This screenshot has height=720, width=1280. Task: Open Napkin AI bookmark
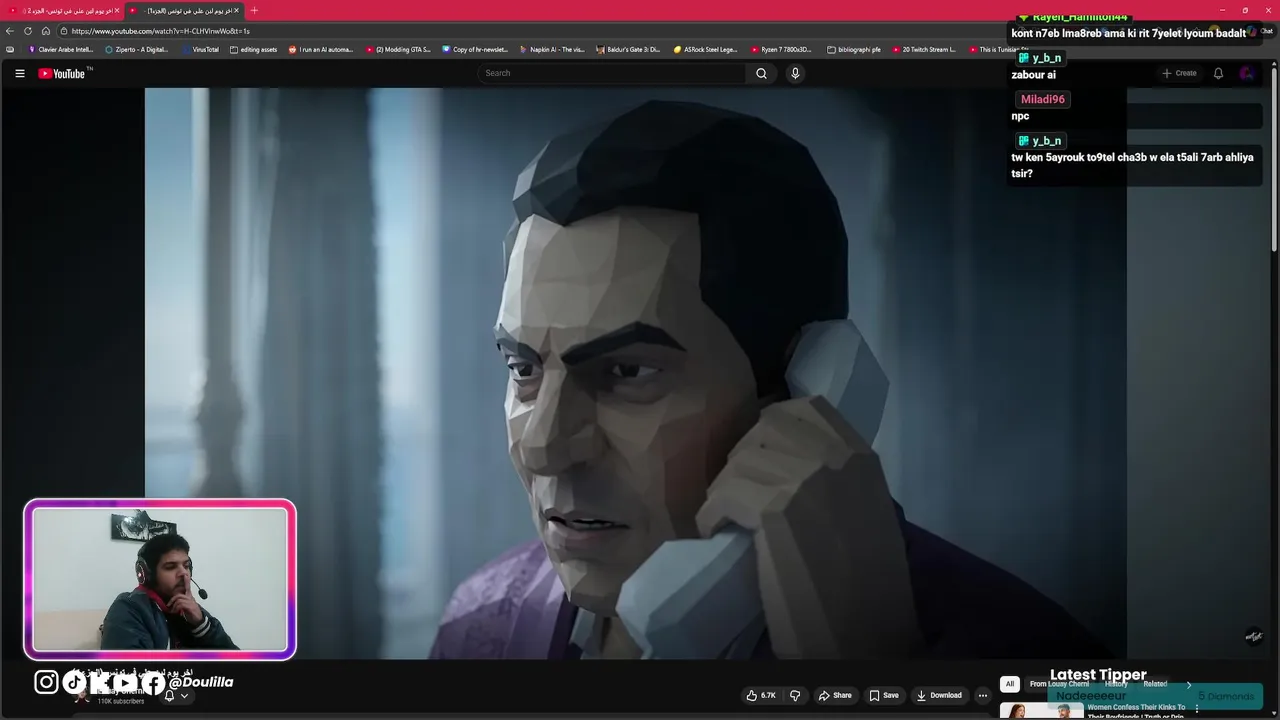tap(552, 49)
